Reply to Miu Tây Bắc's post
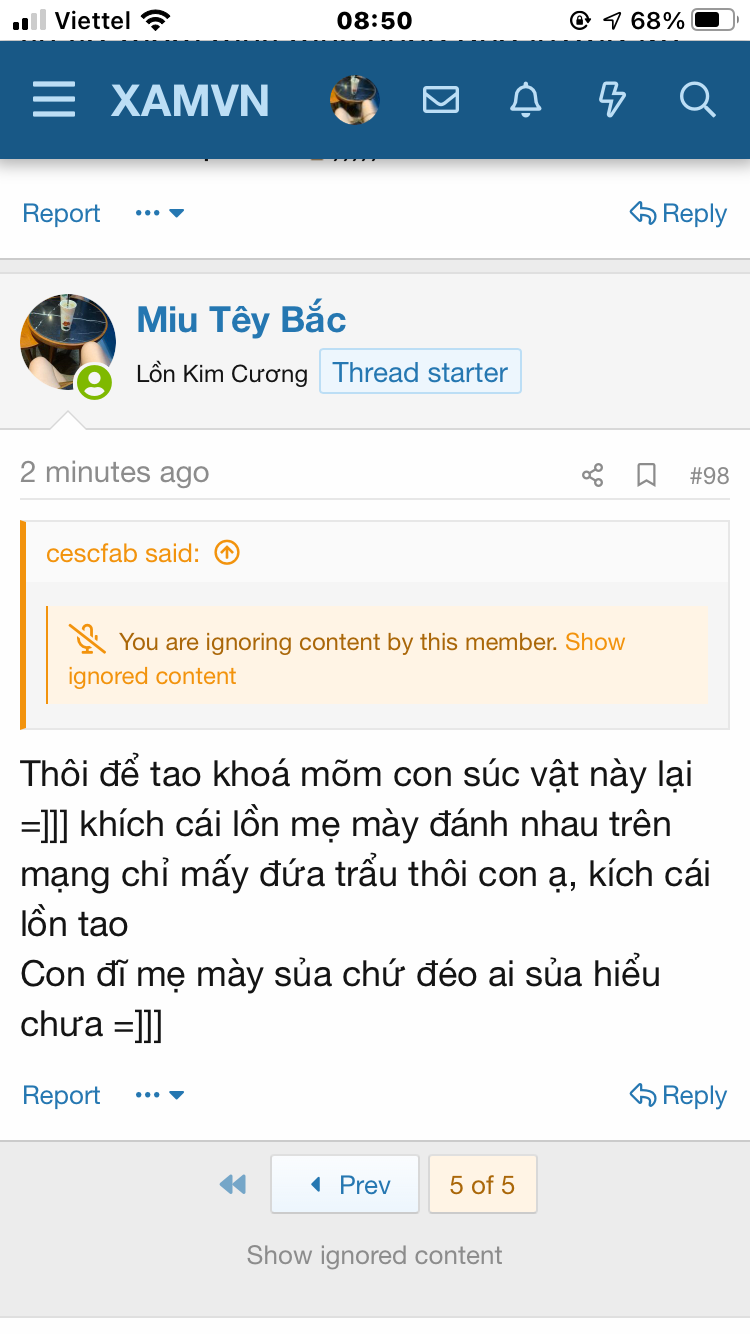Screen dimensions: 750x1334 (678, 1095)
